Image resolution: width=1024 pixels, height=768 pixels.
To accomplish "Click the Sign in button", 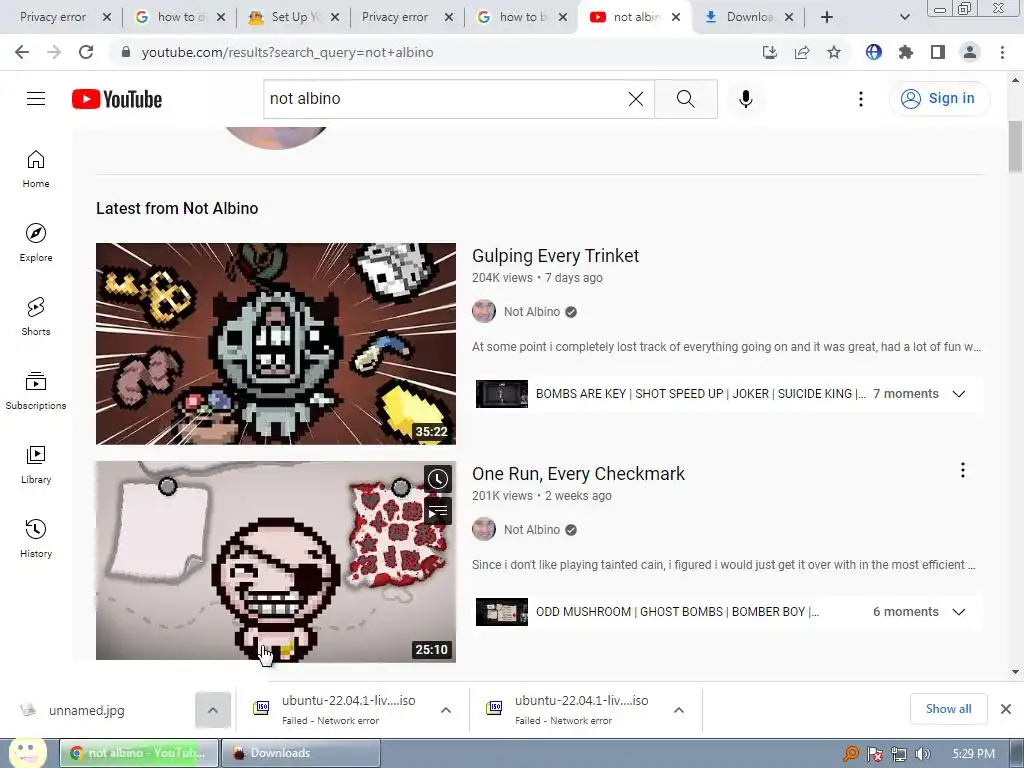I will (939, 99).
